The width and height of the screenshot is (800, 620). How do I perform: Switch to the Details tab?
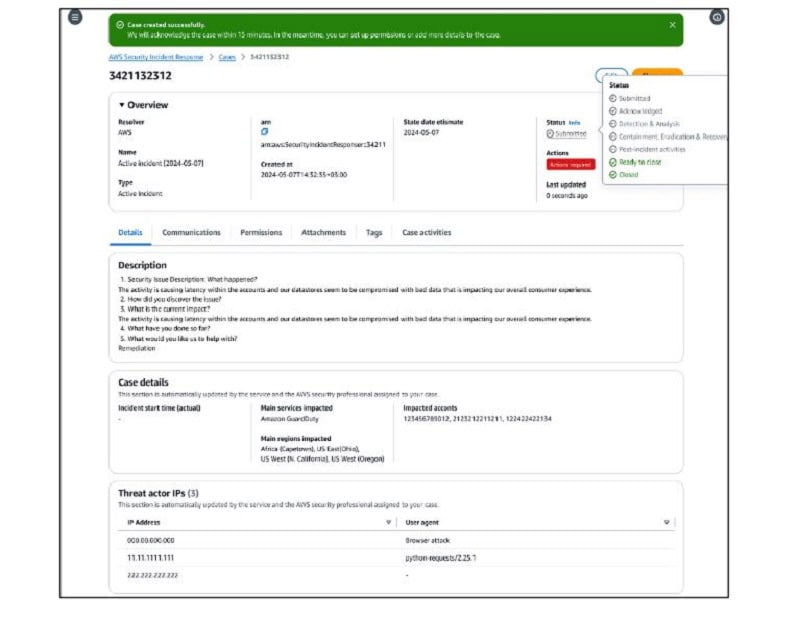(130, 233)
